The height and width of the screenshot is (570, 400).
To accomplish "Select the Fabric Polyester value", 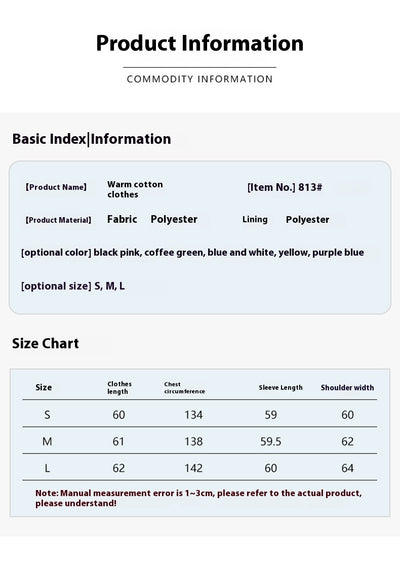I will tap(152, 219).
